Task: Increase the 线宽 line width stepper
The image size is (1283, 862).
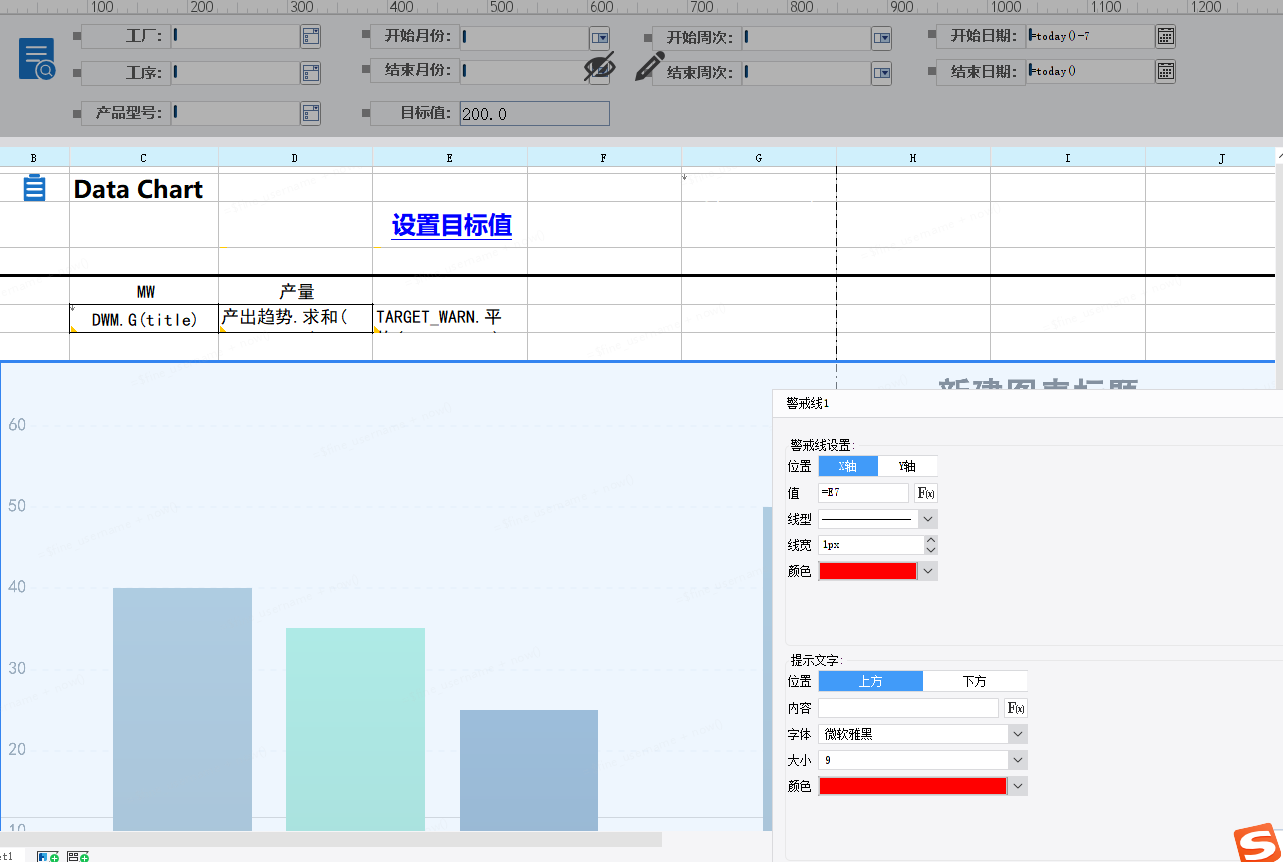Action: (x=931, y=540)
